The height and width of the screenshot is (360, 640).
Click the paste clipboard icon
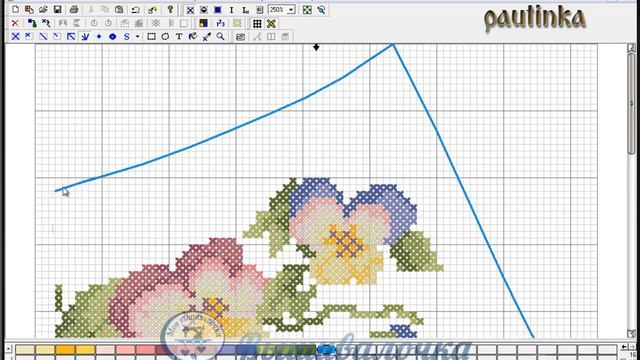coord(119,9)
